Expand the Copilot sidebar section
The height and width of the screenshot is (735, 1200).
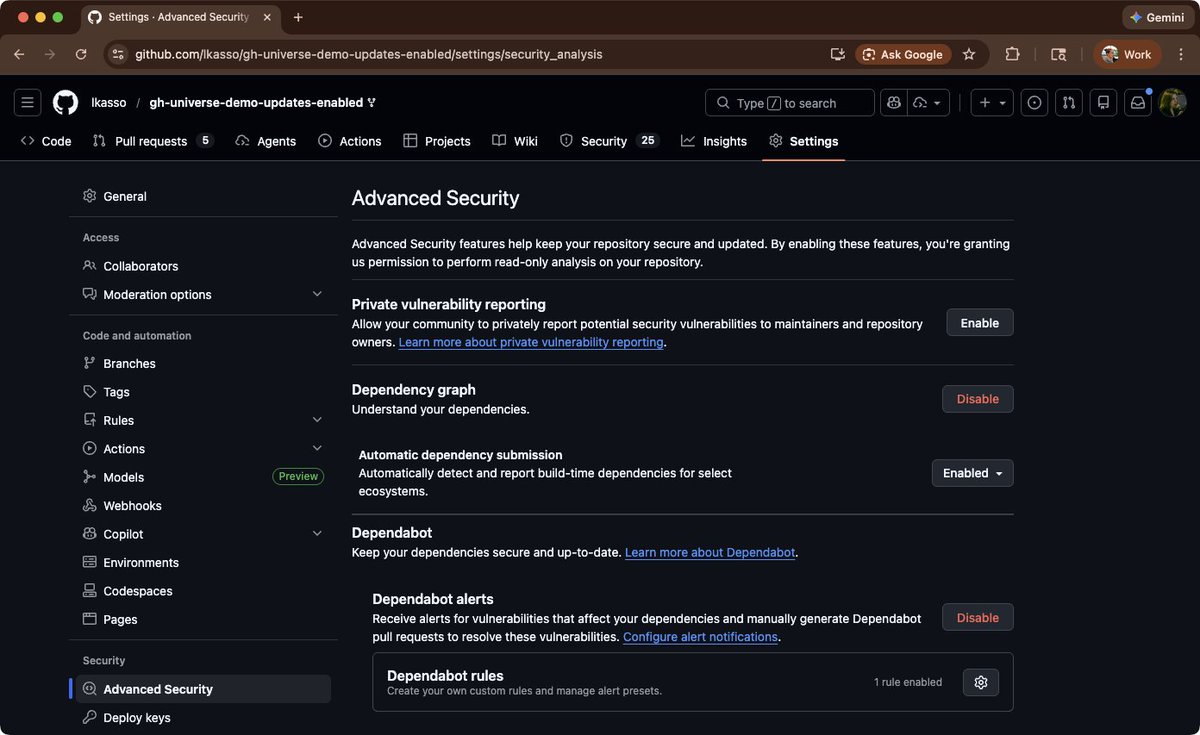(203, 534)
